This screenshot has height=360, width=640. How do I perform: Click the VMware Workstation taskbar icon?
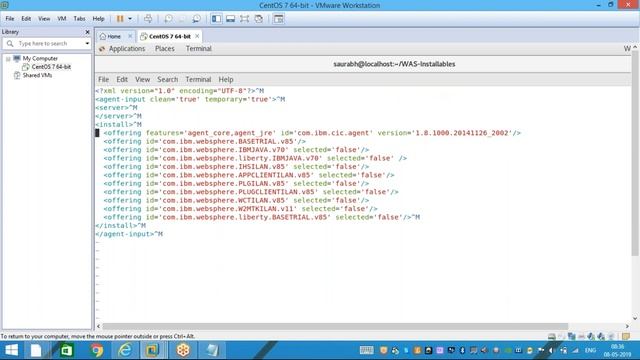click(153, 350)
